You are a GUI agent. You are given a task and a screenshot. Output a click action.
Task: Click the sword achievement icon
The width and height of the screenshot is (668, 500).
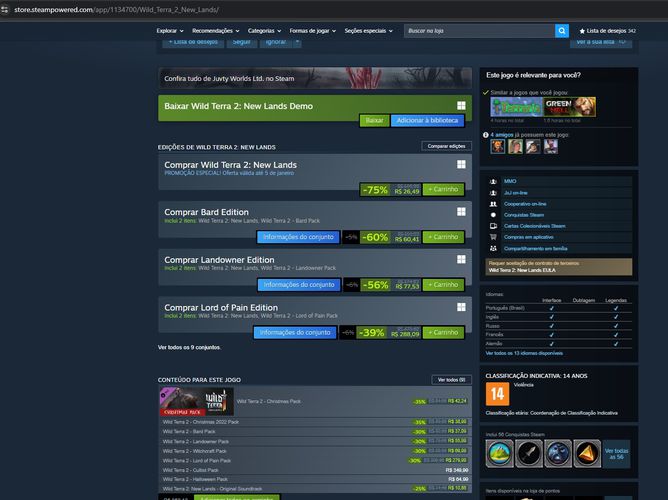click(x=529, y=454)
